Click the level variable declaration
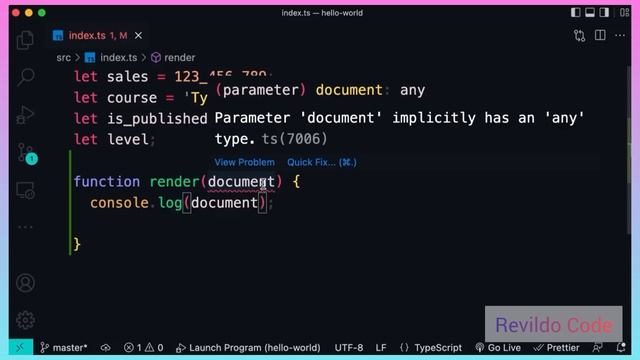Image resolution: width=640 pixels, height=360 pixels. [128, 140]
